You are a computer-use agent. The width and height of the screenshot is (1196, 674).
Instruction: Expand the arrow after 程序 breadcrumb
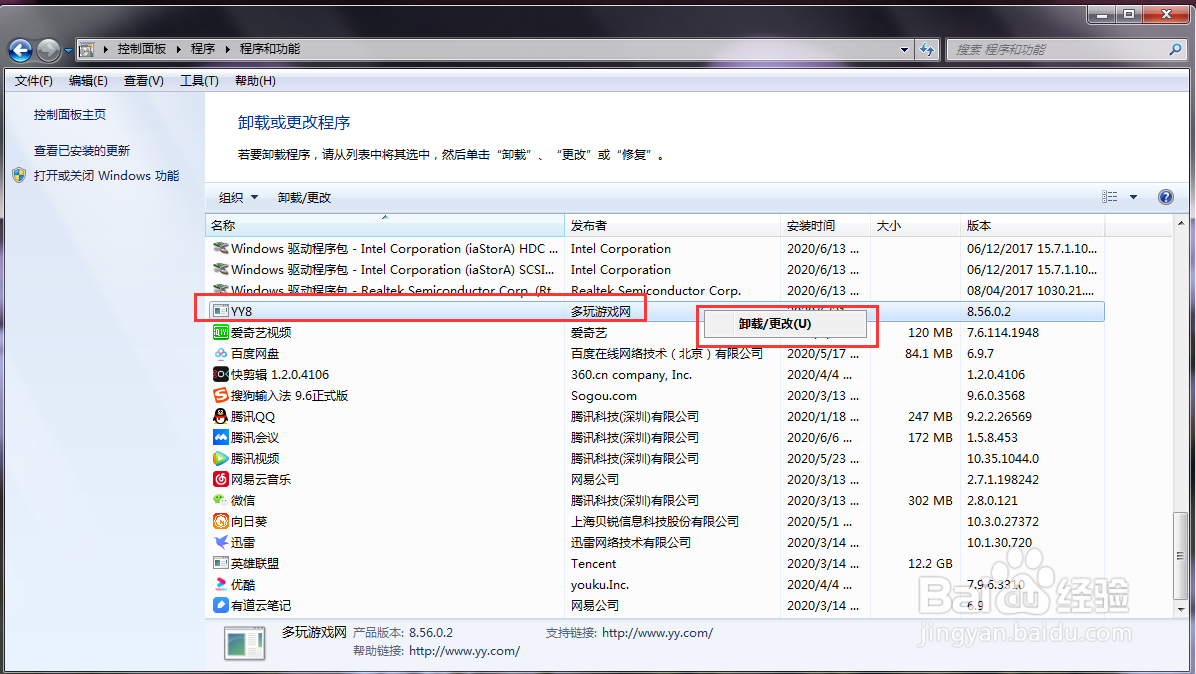227,50
